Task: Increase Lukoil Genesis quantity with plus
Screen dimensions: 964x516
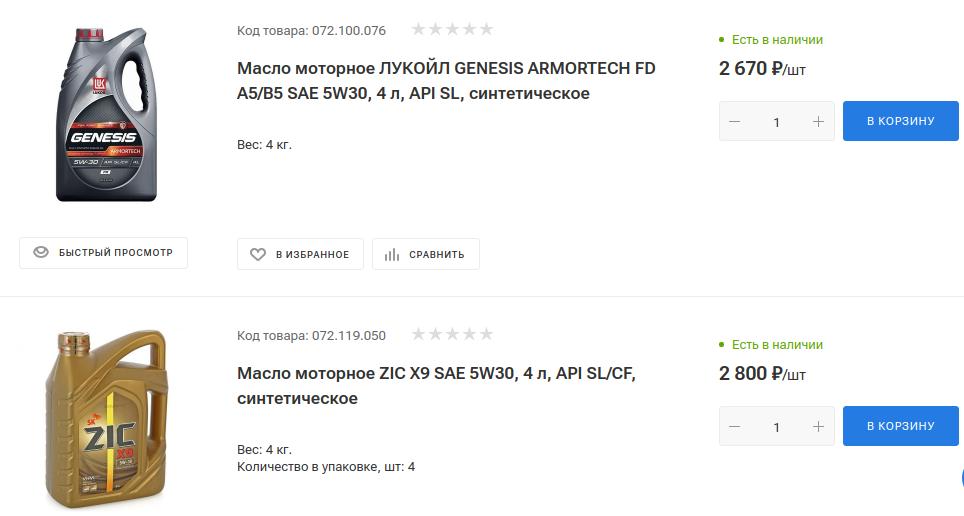Action: (x=819, y=122)
